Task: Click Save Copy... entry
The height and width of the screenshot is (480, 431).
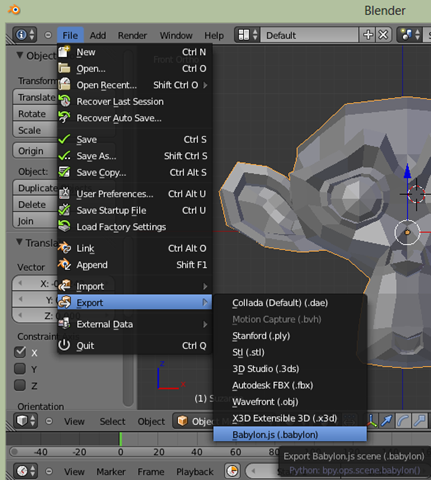Action: (135, 172)
